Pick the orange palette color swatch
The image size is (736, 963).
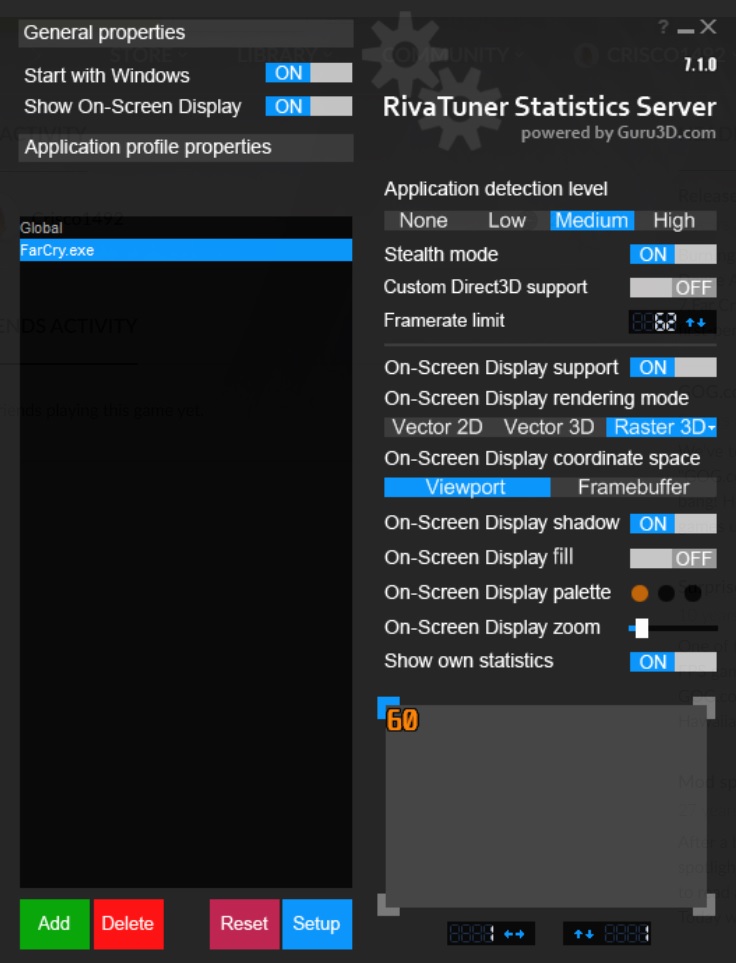(640, 593)
